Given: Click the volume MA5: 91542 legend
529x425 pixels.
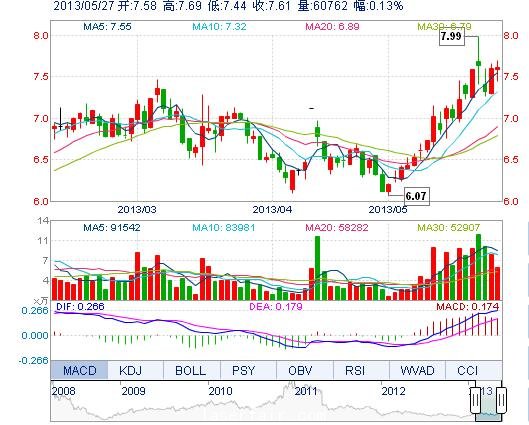Looking at the screenshot, I should point(112,228).
